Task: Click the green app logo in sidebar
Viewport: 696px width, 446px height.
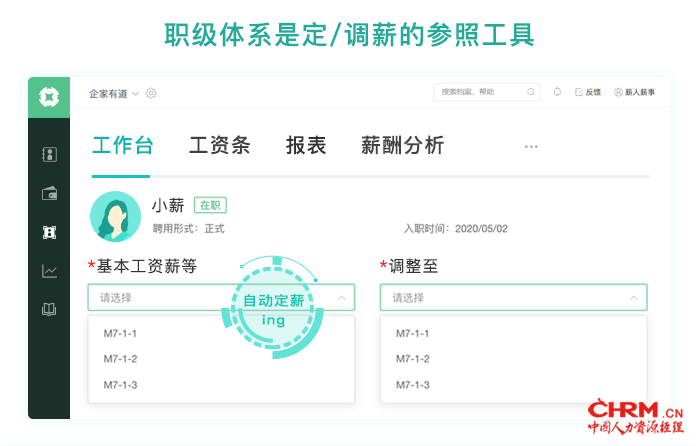Action: coord(48,97)
